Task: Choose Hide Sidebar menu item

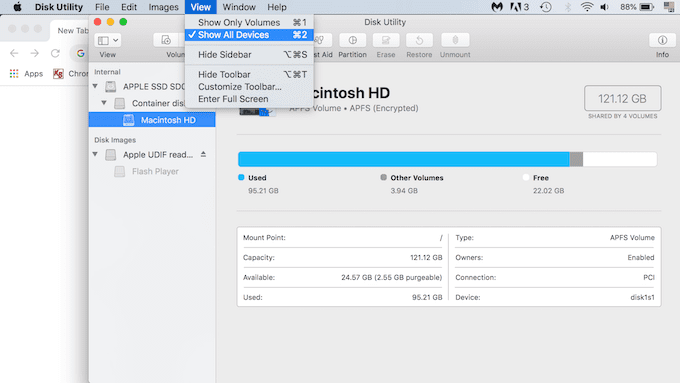Action: (249, 55)
